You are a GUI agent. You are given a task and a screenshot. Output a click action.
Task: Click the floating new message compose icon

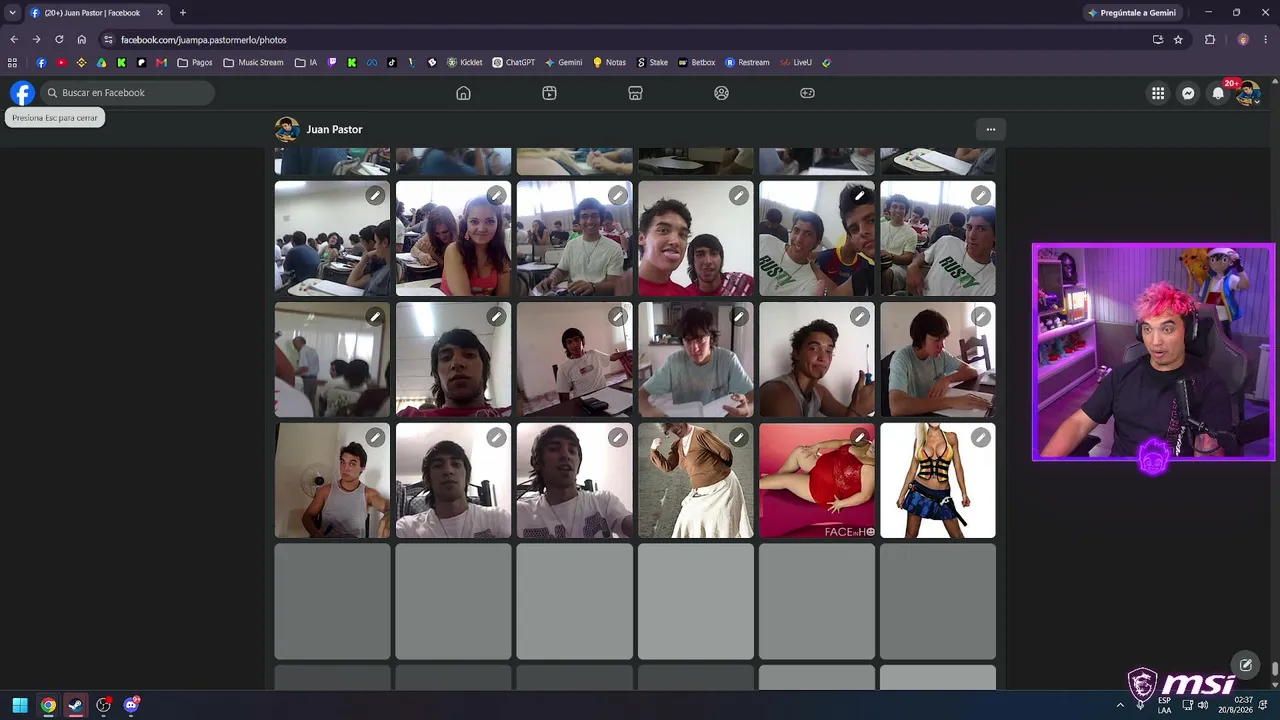tap(1246, 665)
